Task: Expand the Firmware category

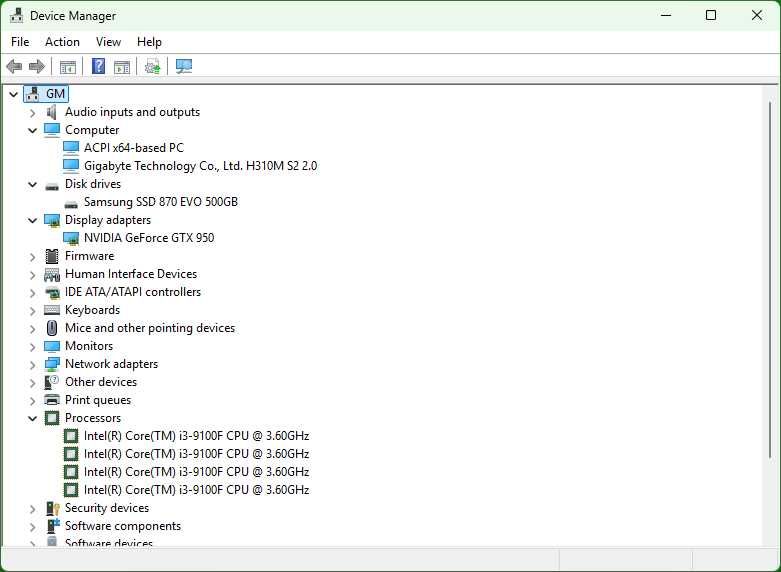Action: [32, 257]
